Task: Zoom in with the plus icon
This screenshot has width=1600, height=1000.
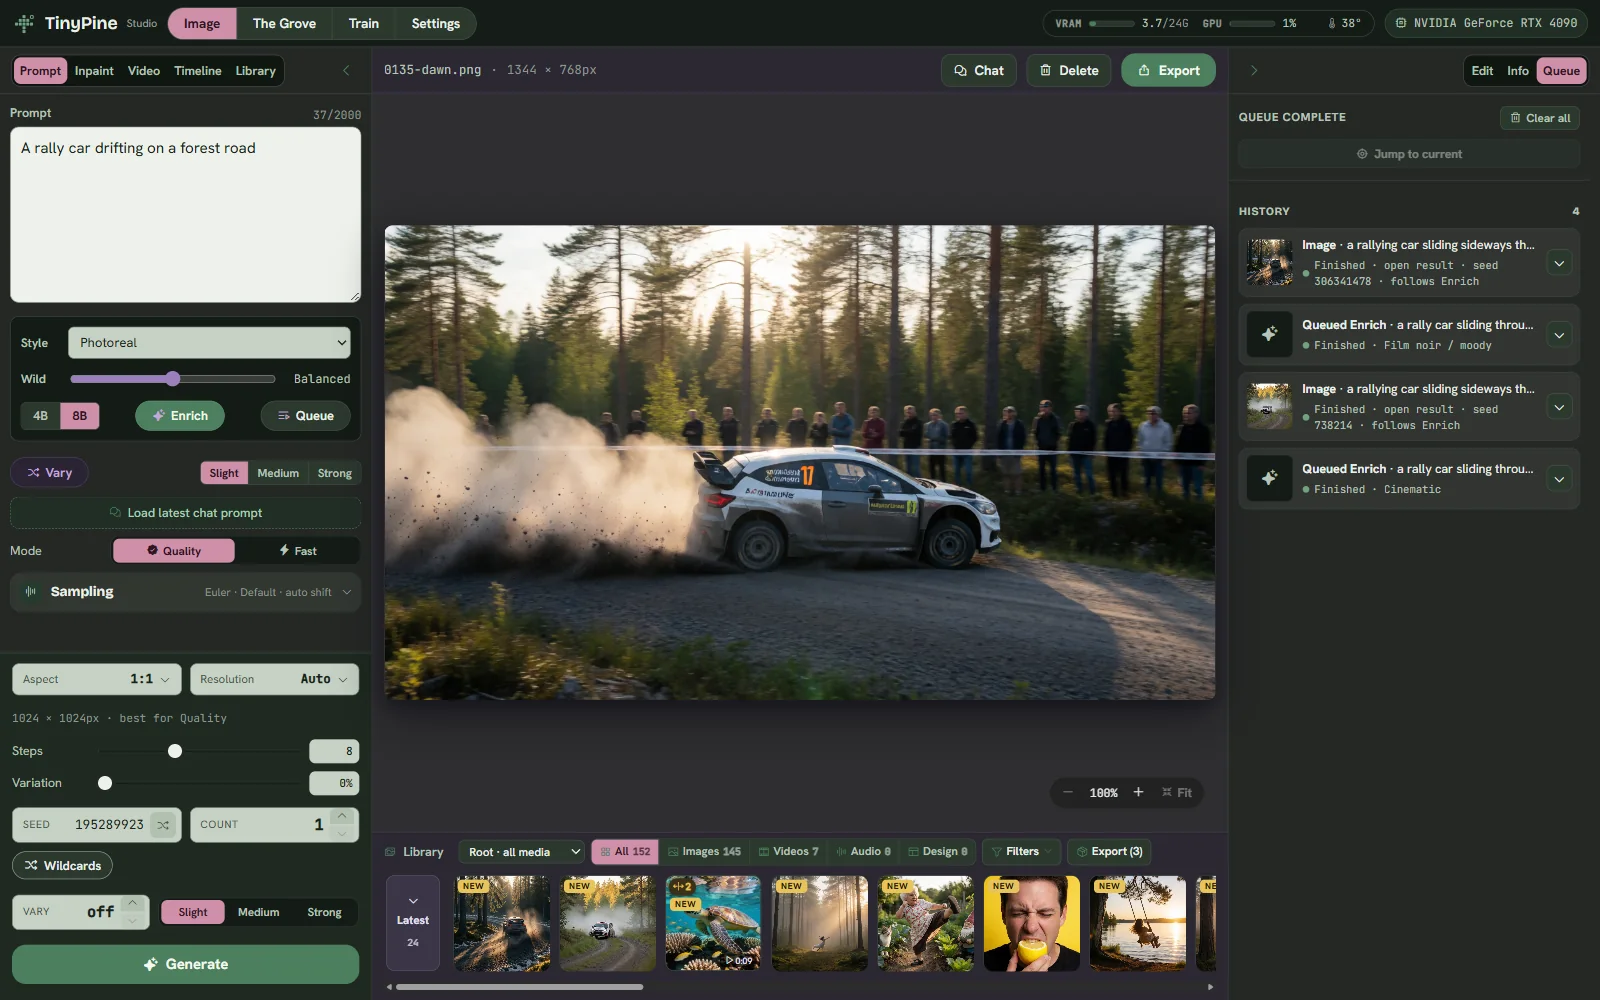Action: [x=1138, y=792]
